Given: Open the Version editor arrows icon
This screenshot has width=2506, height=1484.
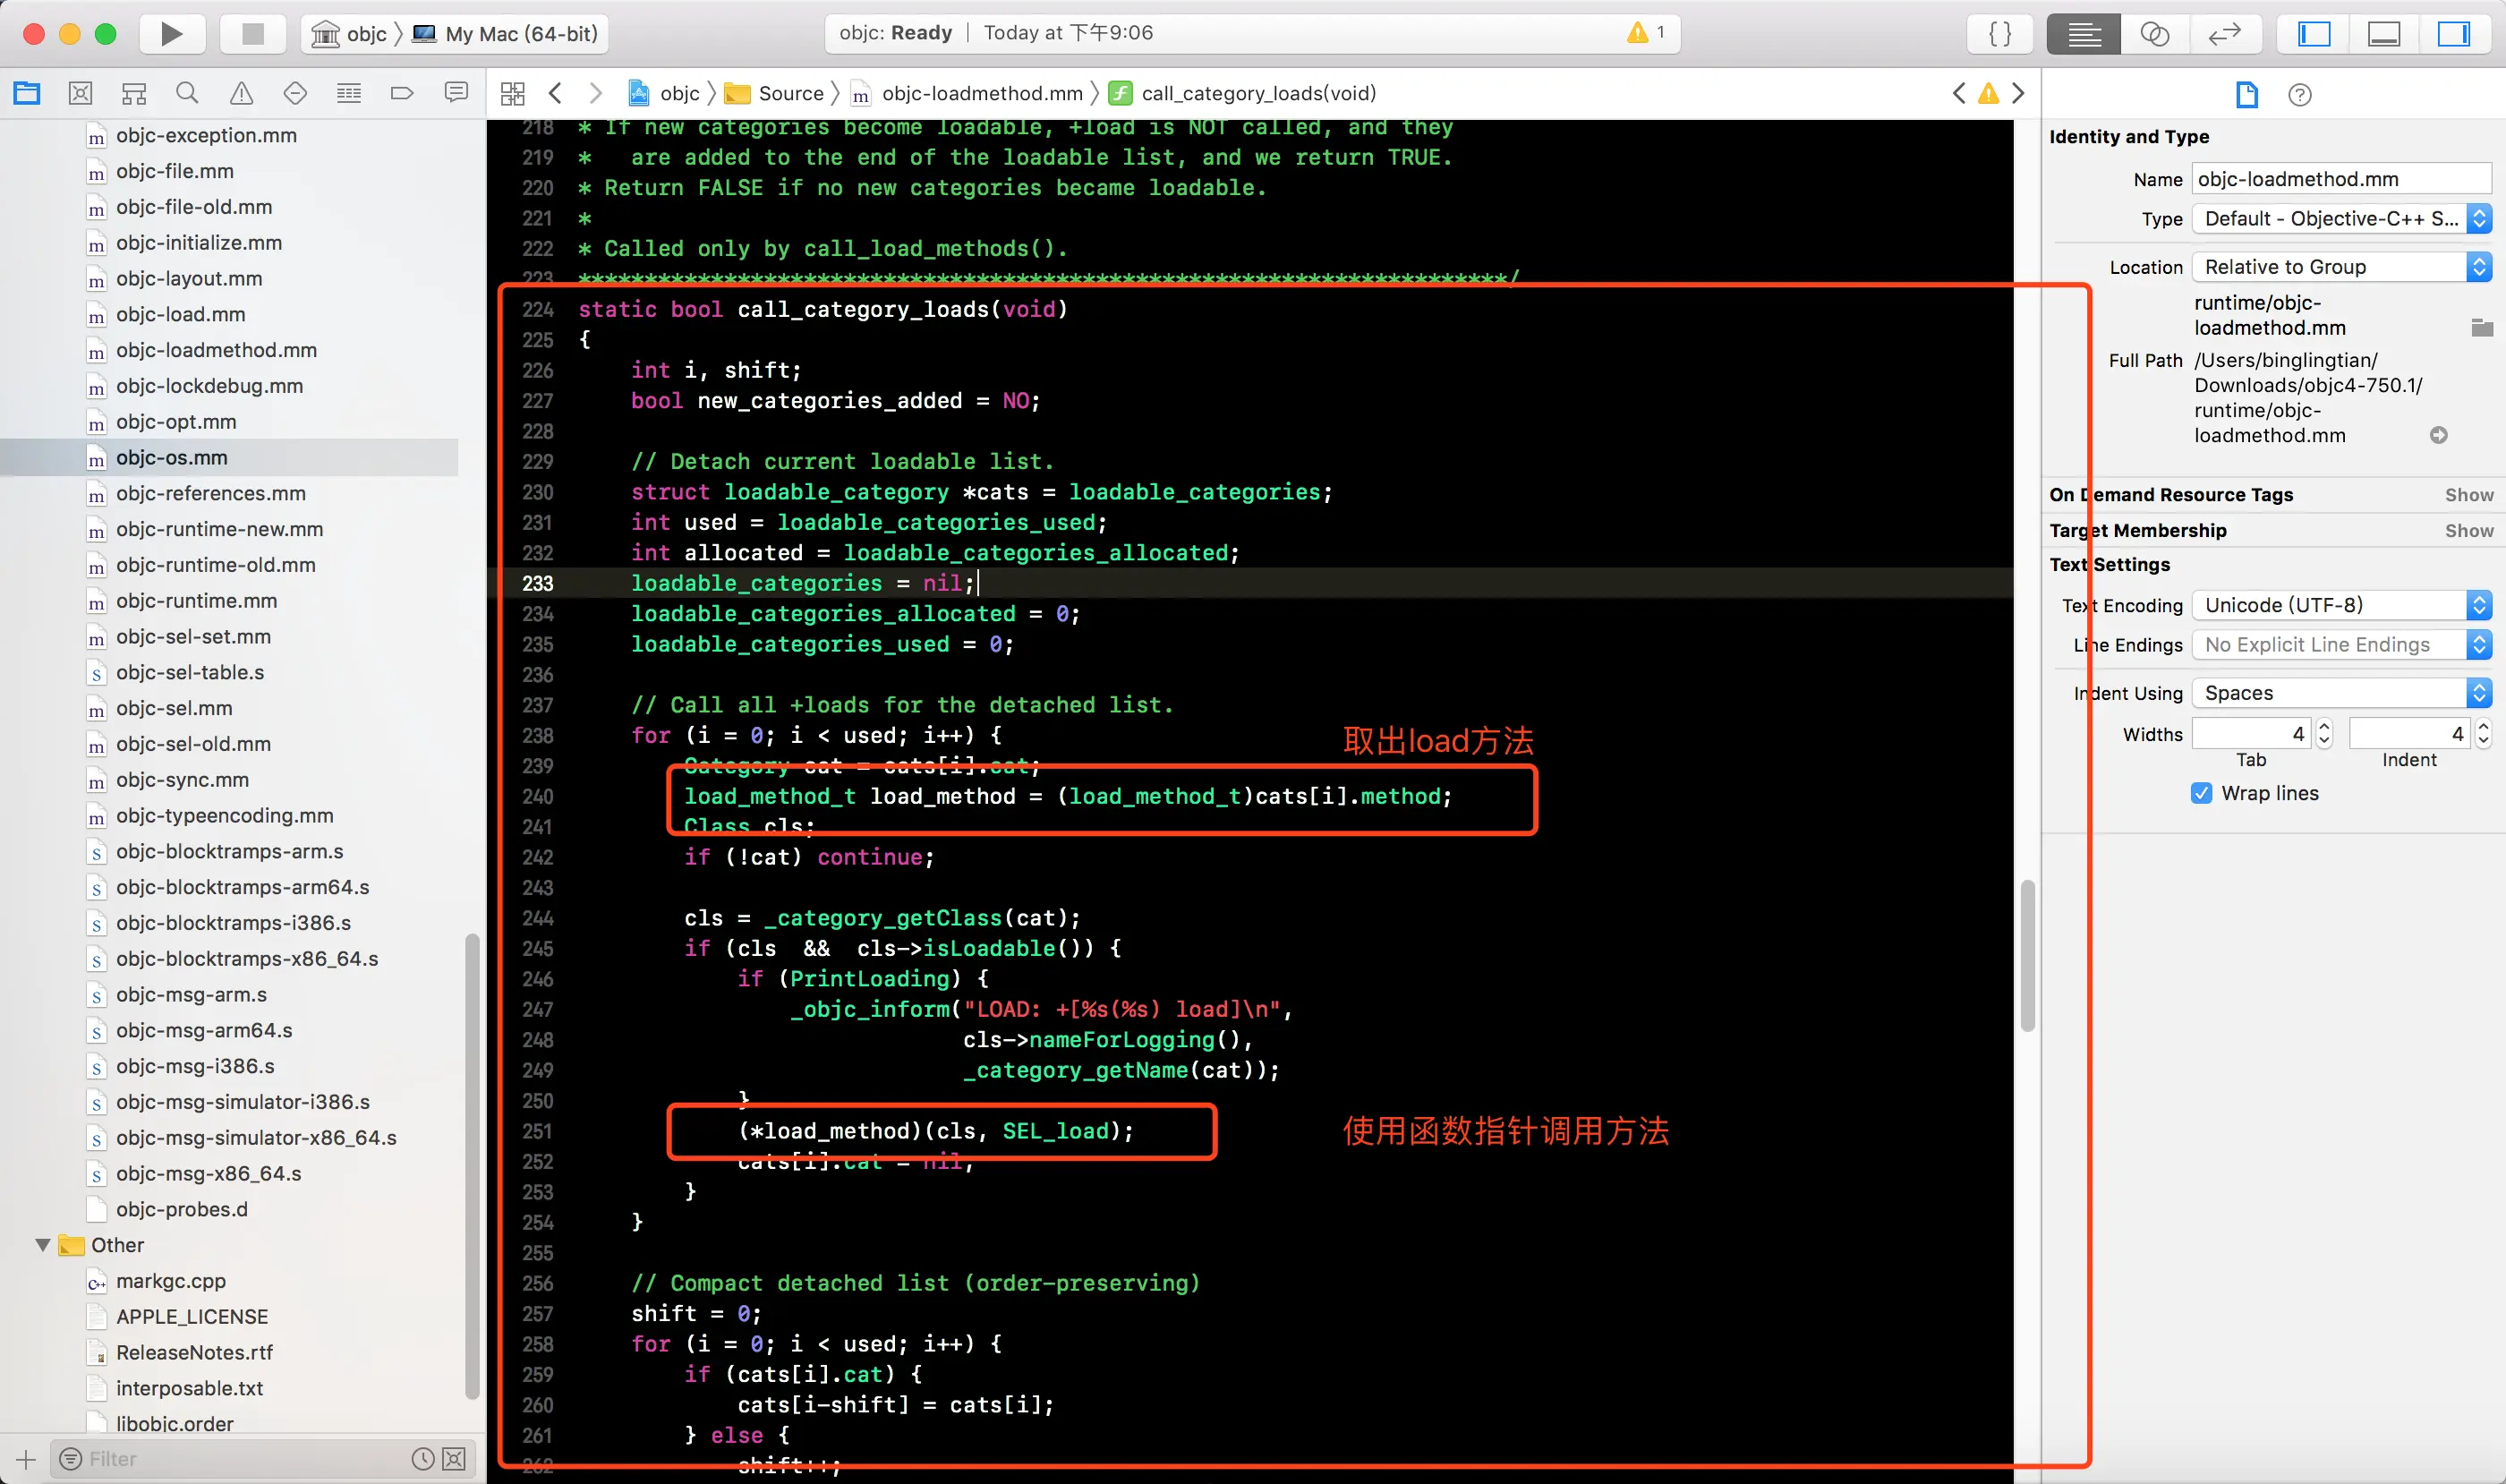Looking at the screenshot, I should 2224,34.
